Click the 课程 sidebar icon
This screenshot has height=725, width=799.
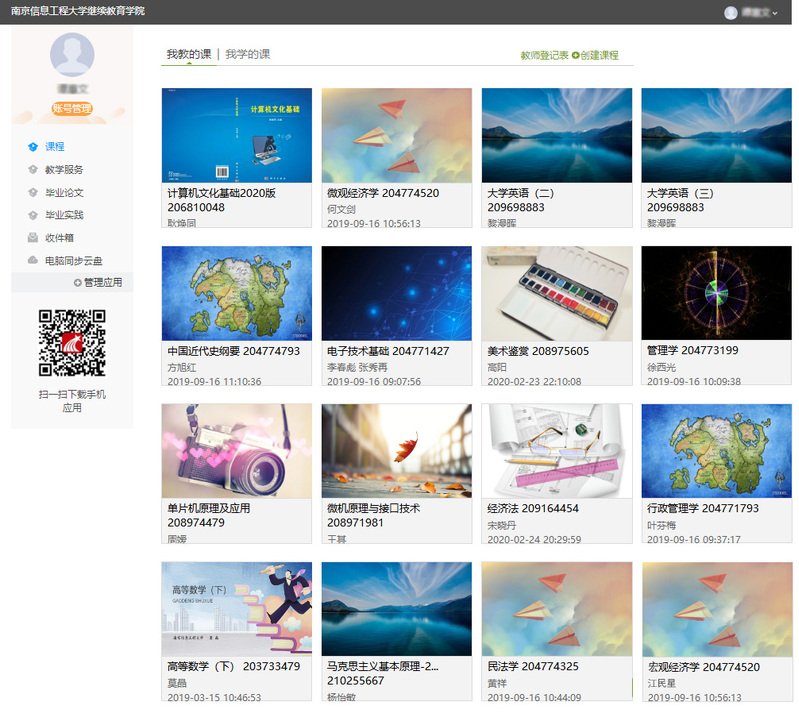coord(33,147)
